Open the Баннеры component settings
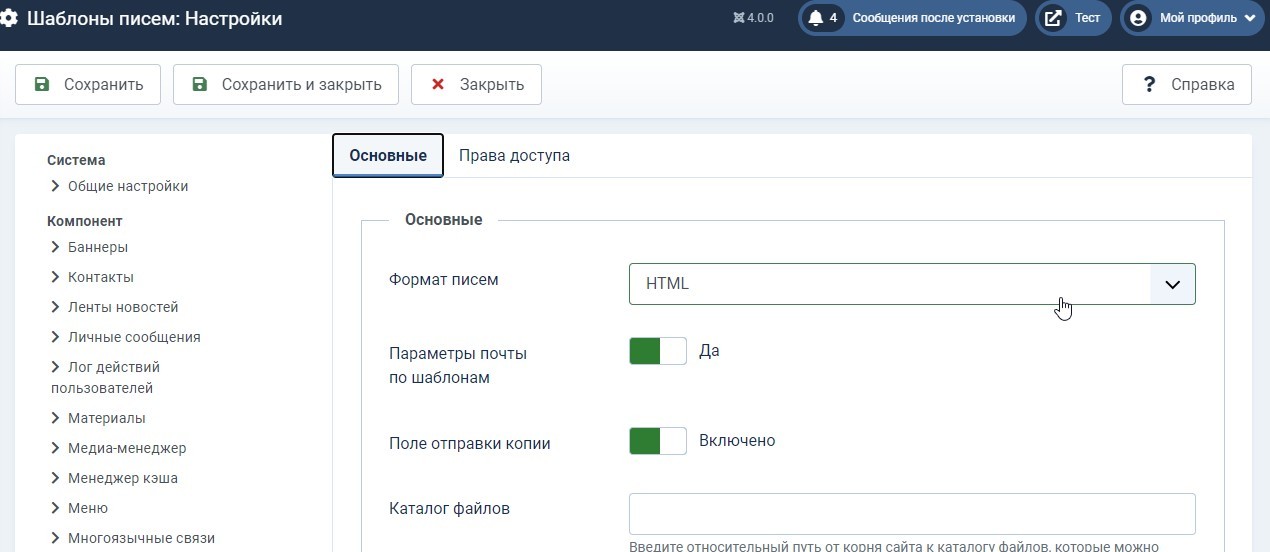Screen dimensions: 1270x552 (98, 247)
